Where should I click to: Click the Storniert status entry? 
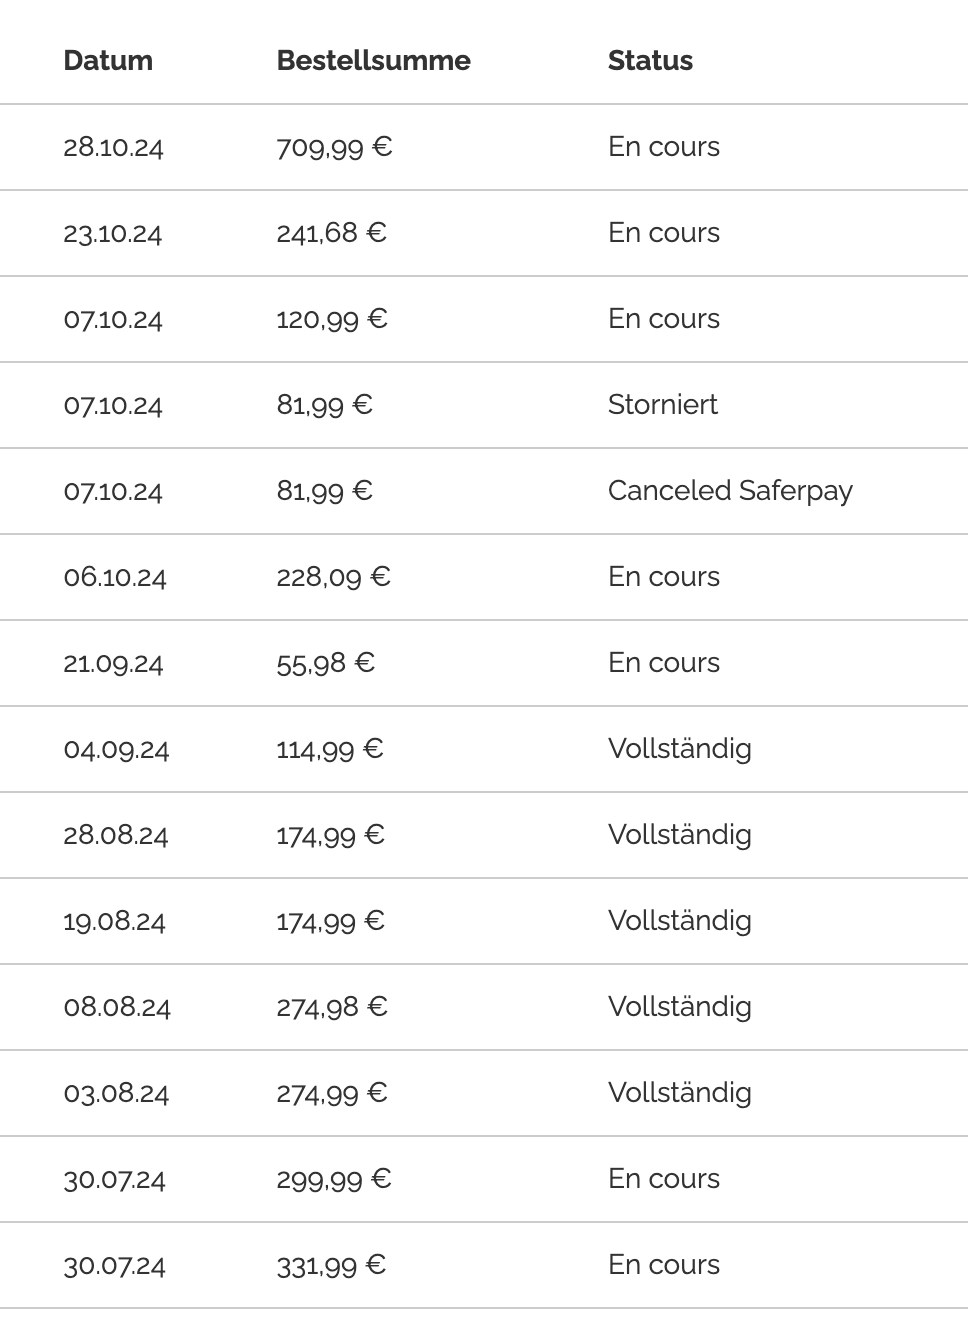[x=662, y=405]
